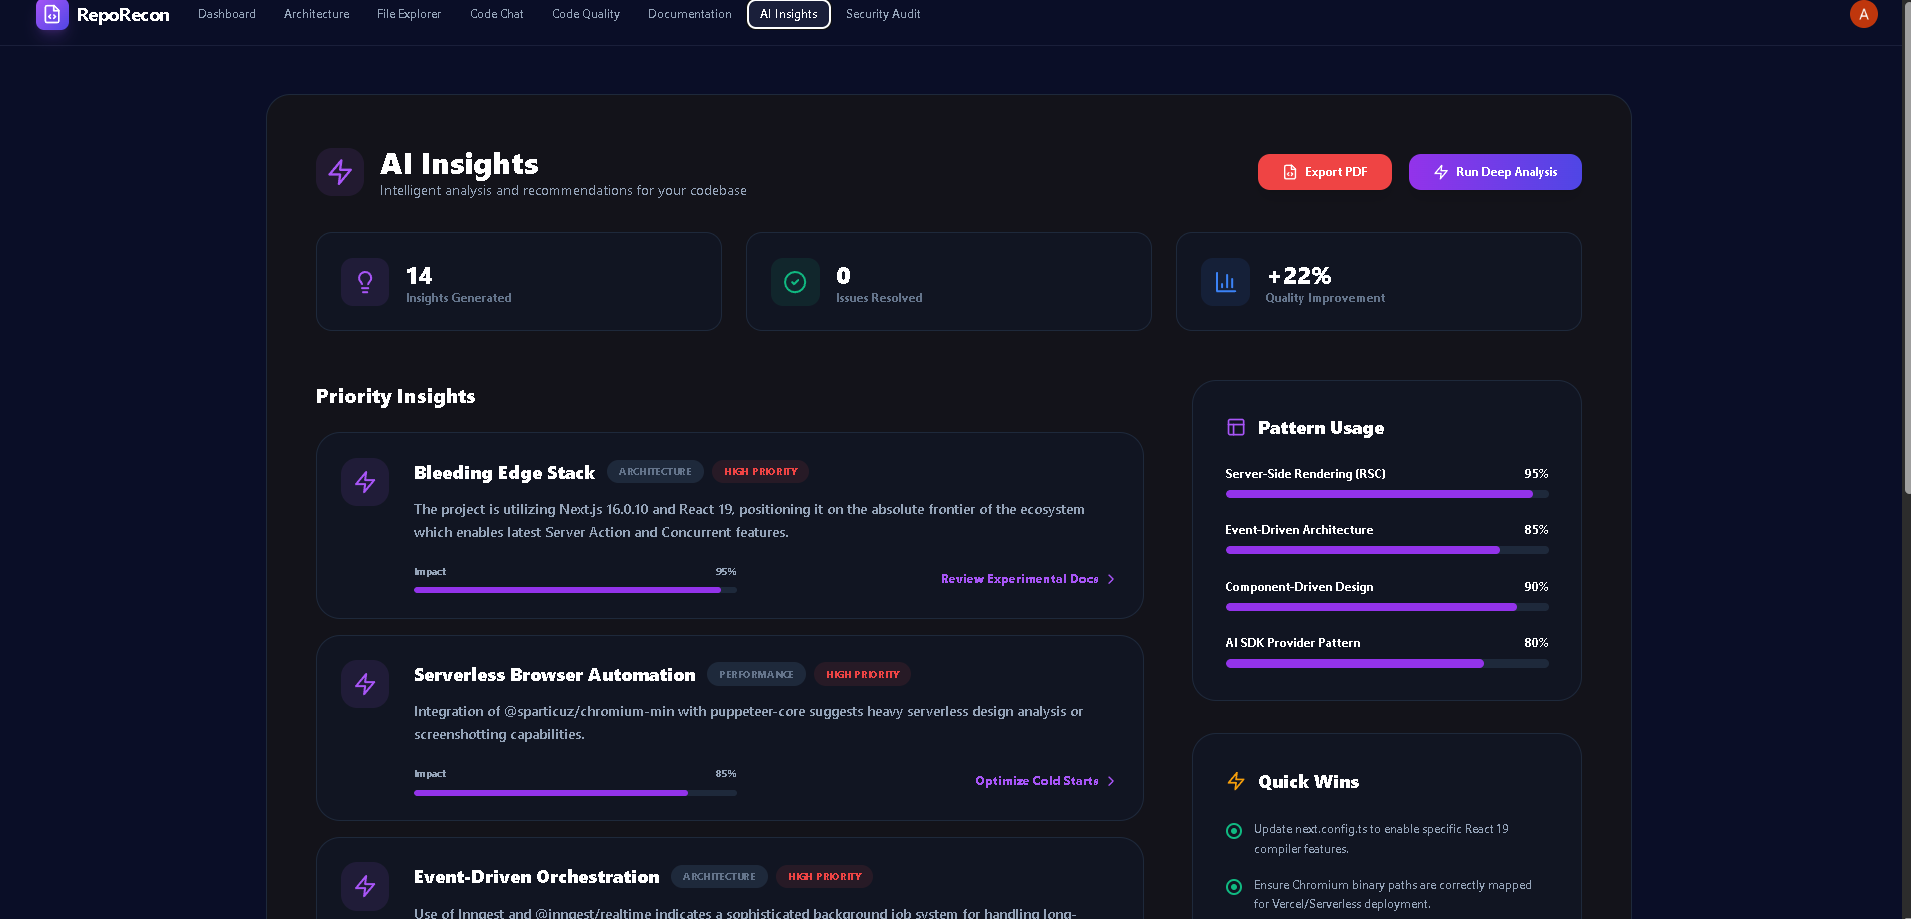The image size is (1911, 919).
Task: Click the green circle icon beside 'Ensure Chromium binary' tip
Action: tap(1234, 887)
